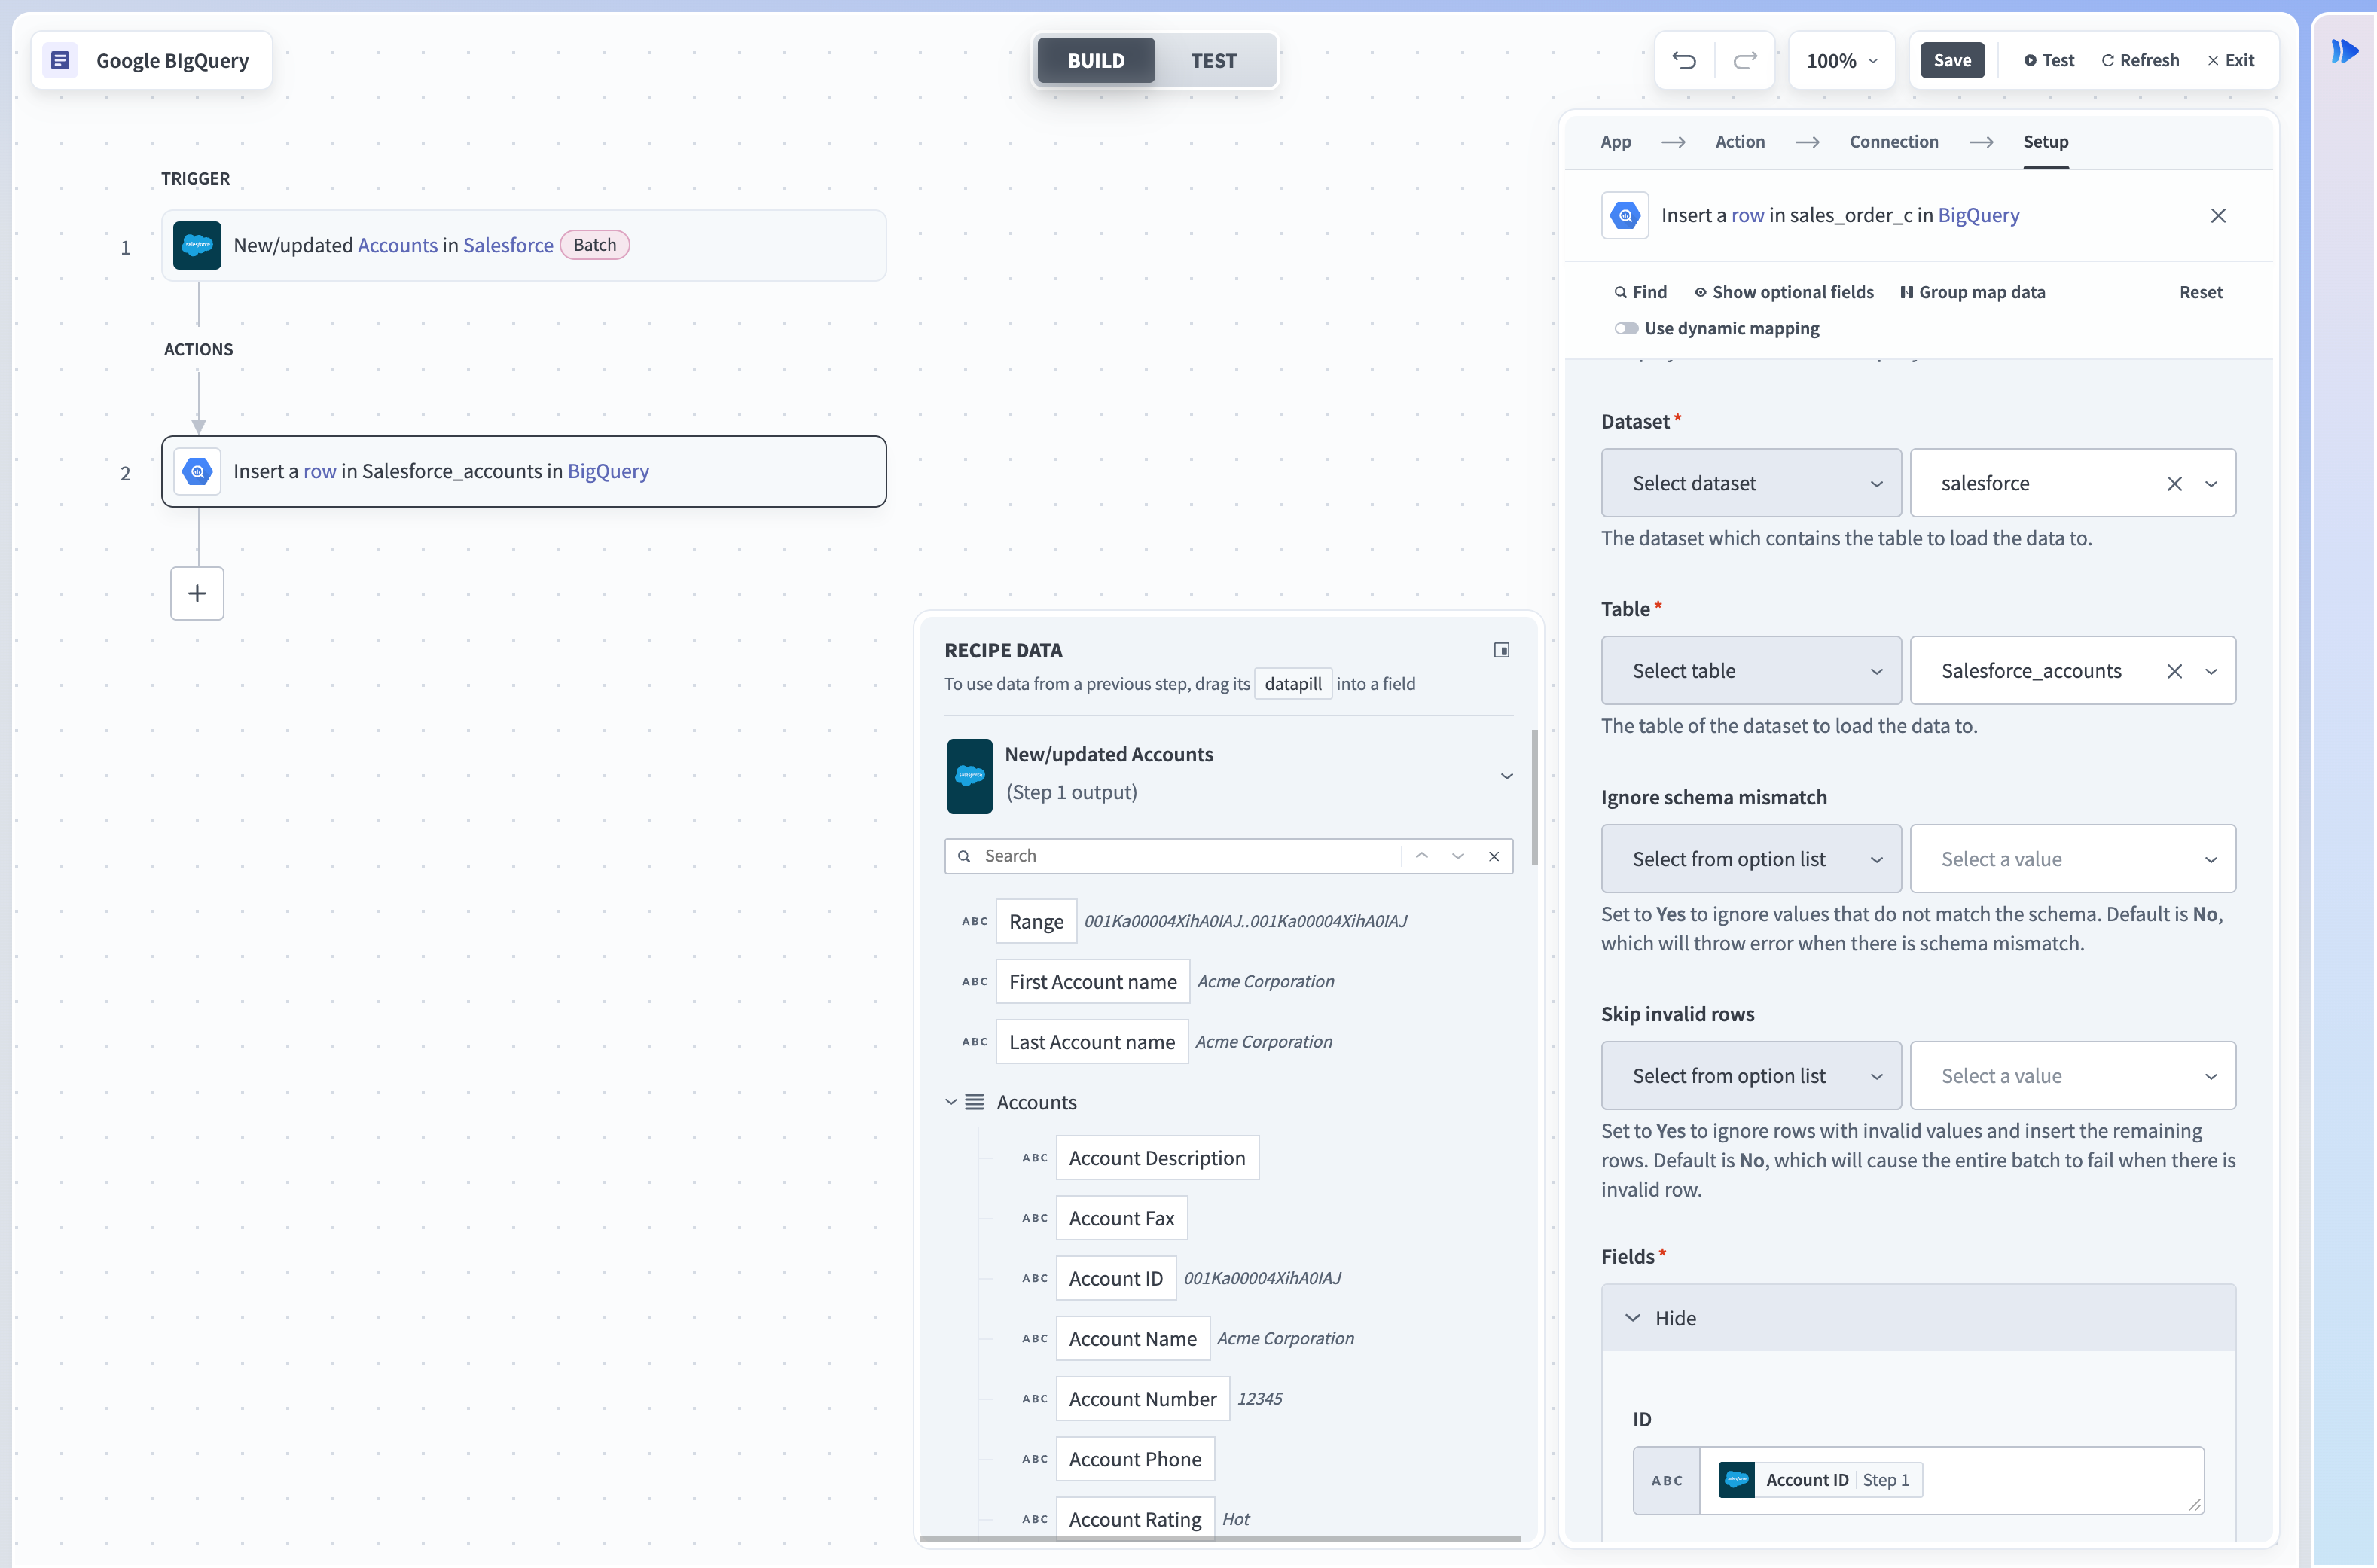Click the BigQuery icon in action step 2

pos(197,471)
